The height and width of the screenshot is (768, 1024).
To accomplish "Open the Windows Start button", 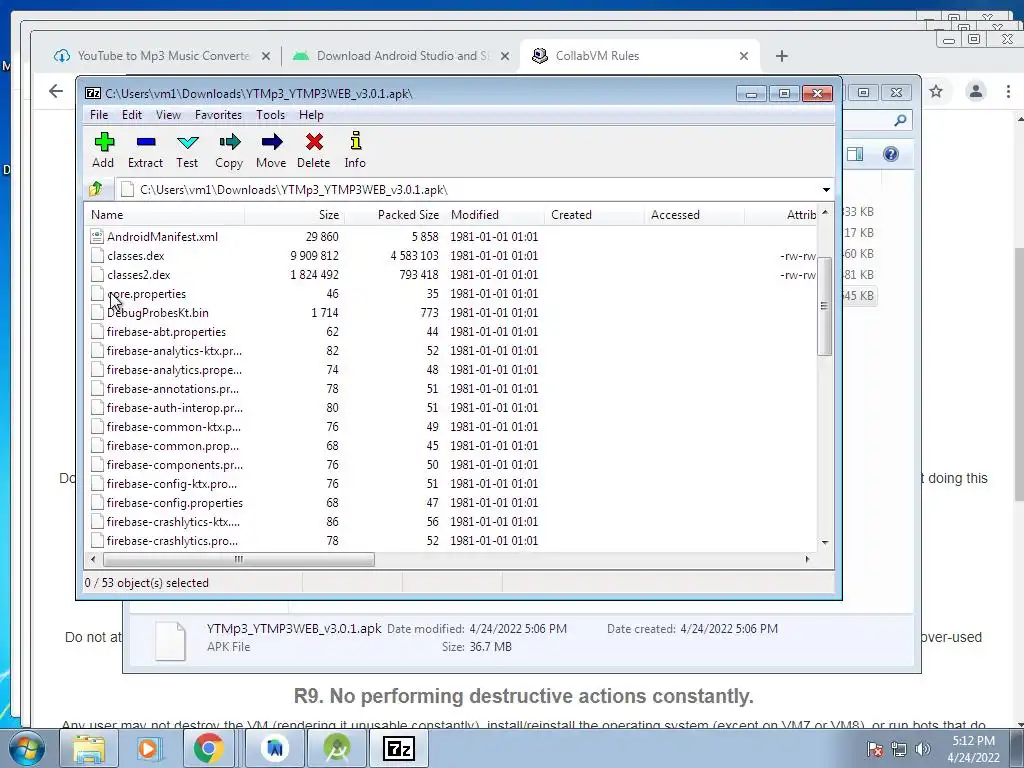I will [x=26, y=748].
